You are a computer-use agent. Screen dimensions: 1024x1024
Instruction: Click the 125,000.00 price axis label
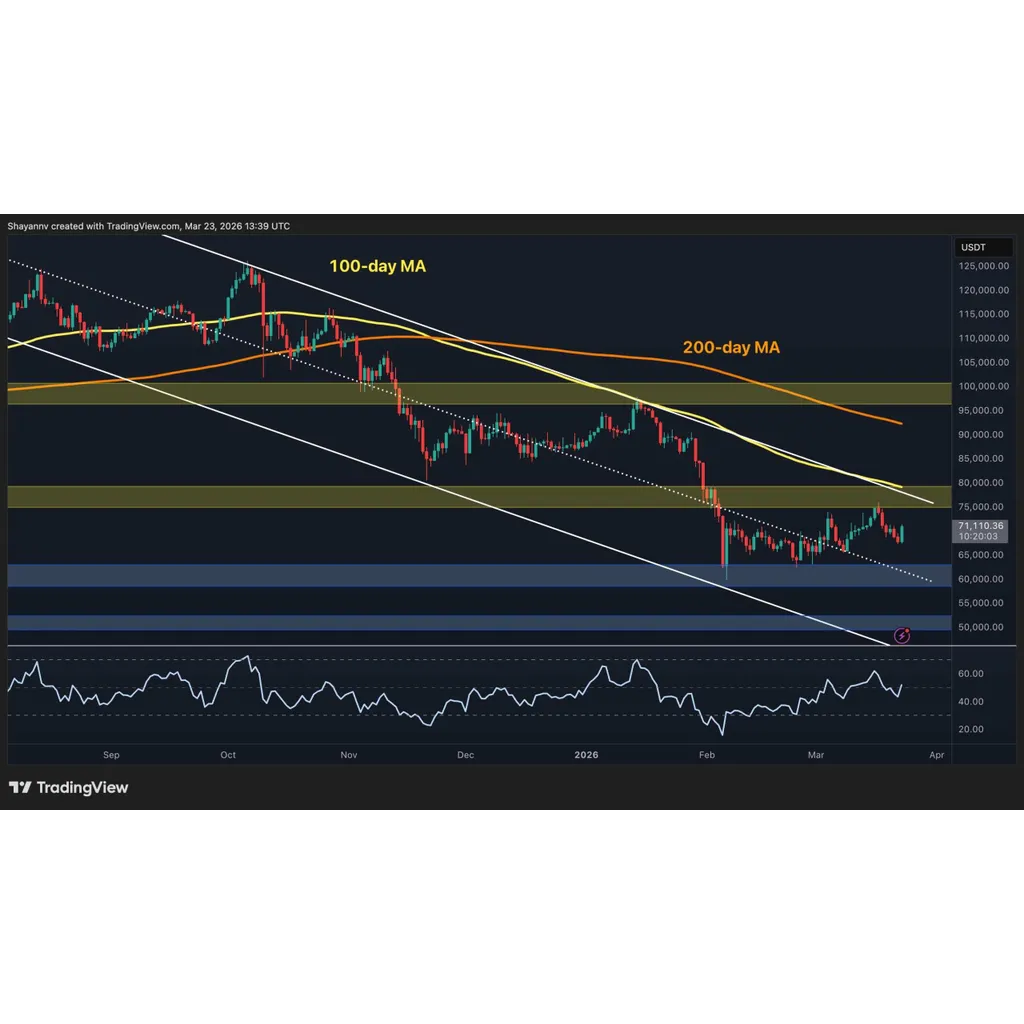984,266
